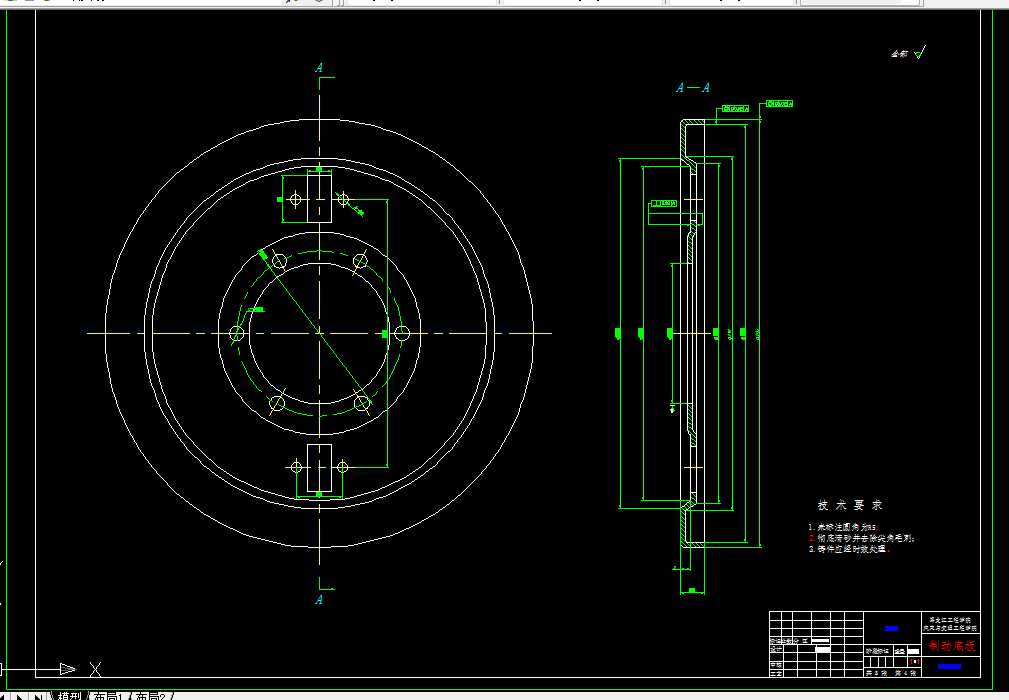Select the lower section marker letter A
Viewport: 1009px width, 700px height.
coord(319,600)
